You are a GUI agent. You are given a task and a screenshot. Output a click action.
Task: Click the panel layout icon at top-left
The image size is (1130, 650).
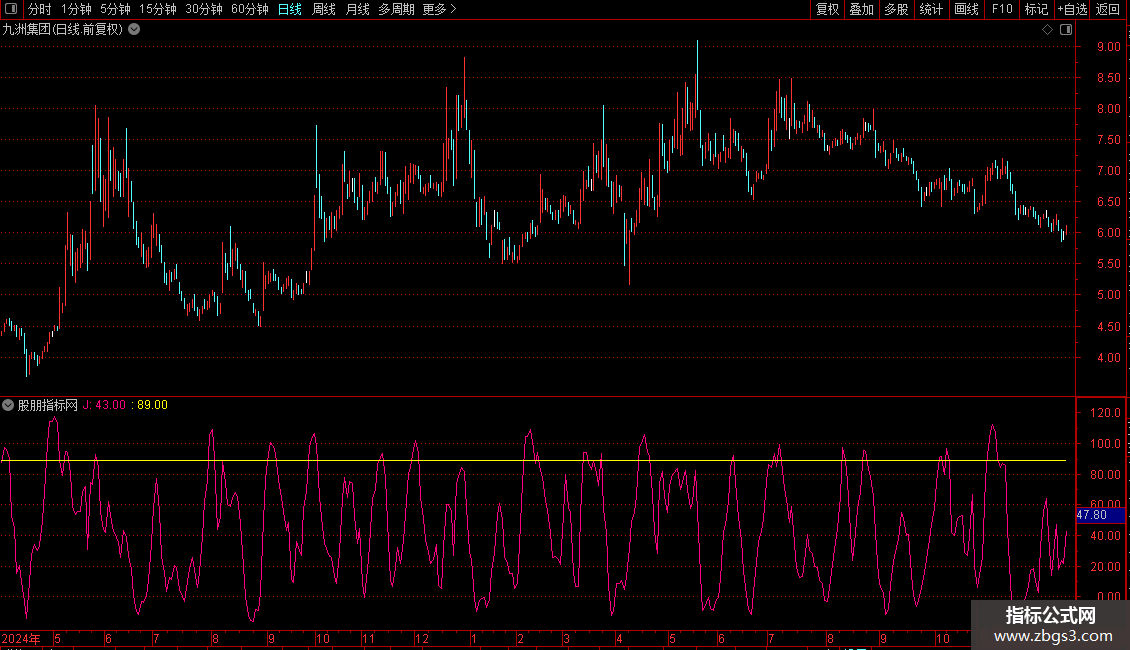pyautogui.click(x=11, y=9)
